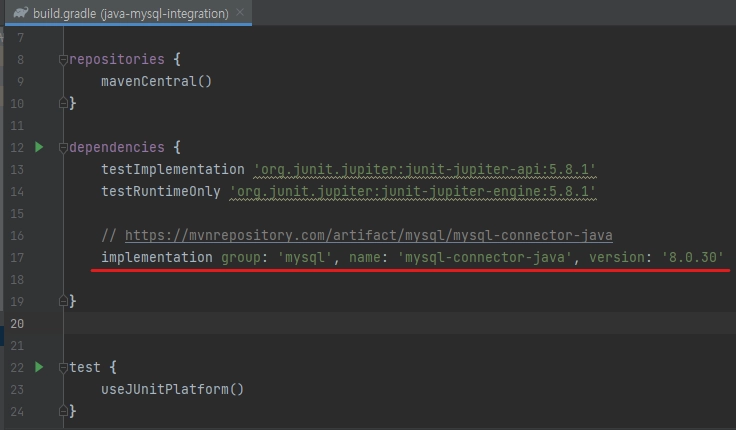Click the fold end marker on line 19
This screenshot has width=736, height=430.
[63, 301]
